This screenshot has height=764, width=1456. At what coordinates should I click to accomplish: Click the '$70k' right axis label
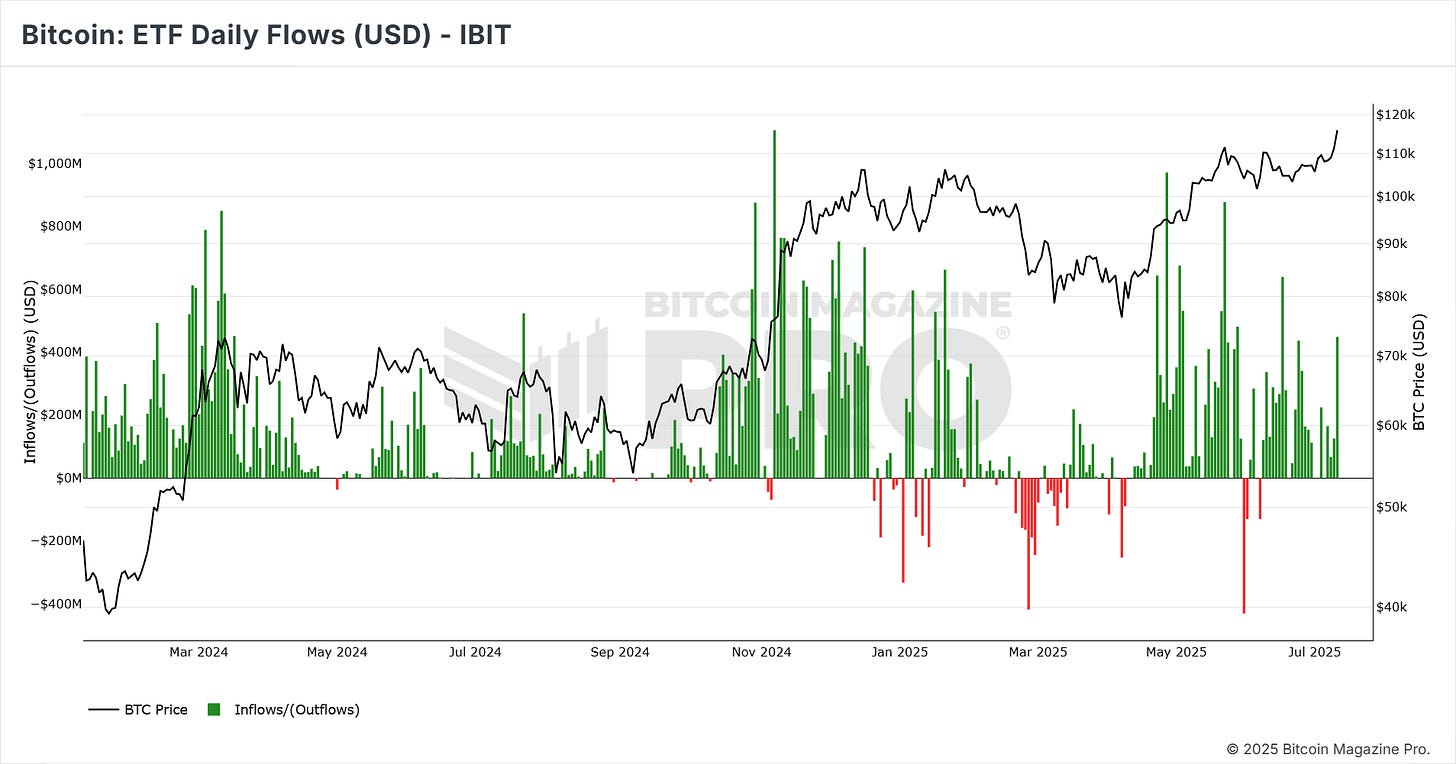click(x=1392, y=356)
